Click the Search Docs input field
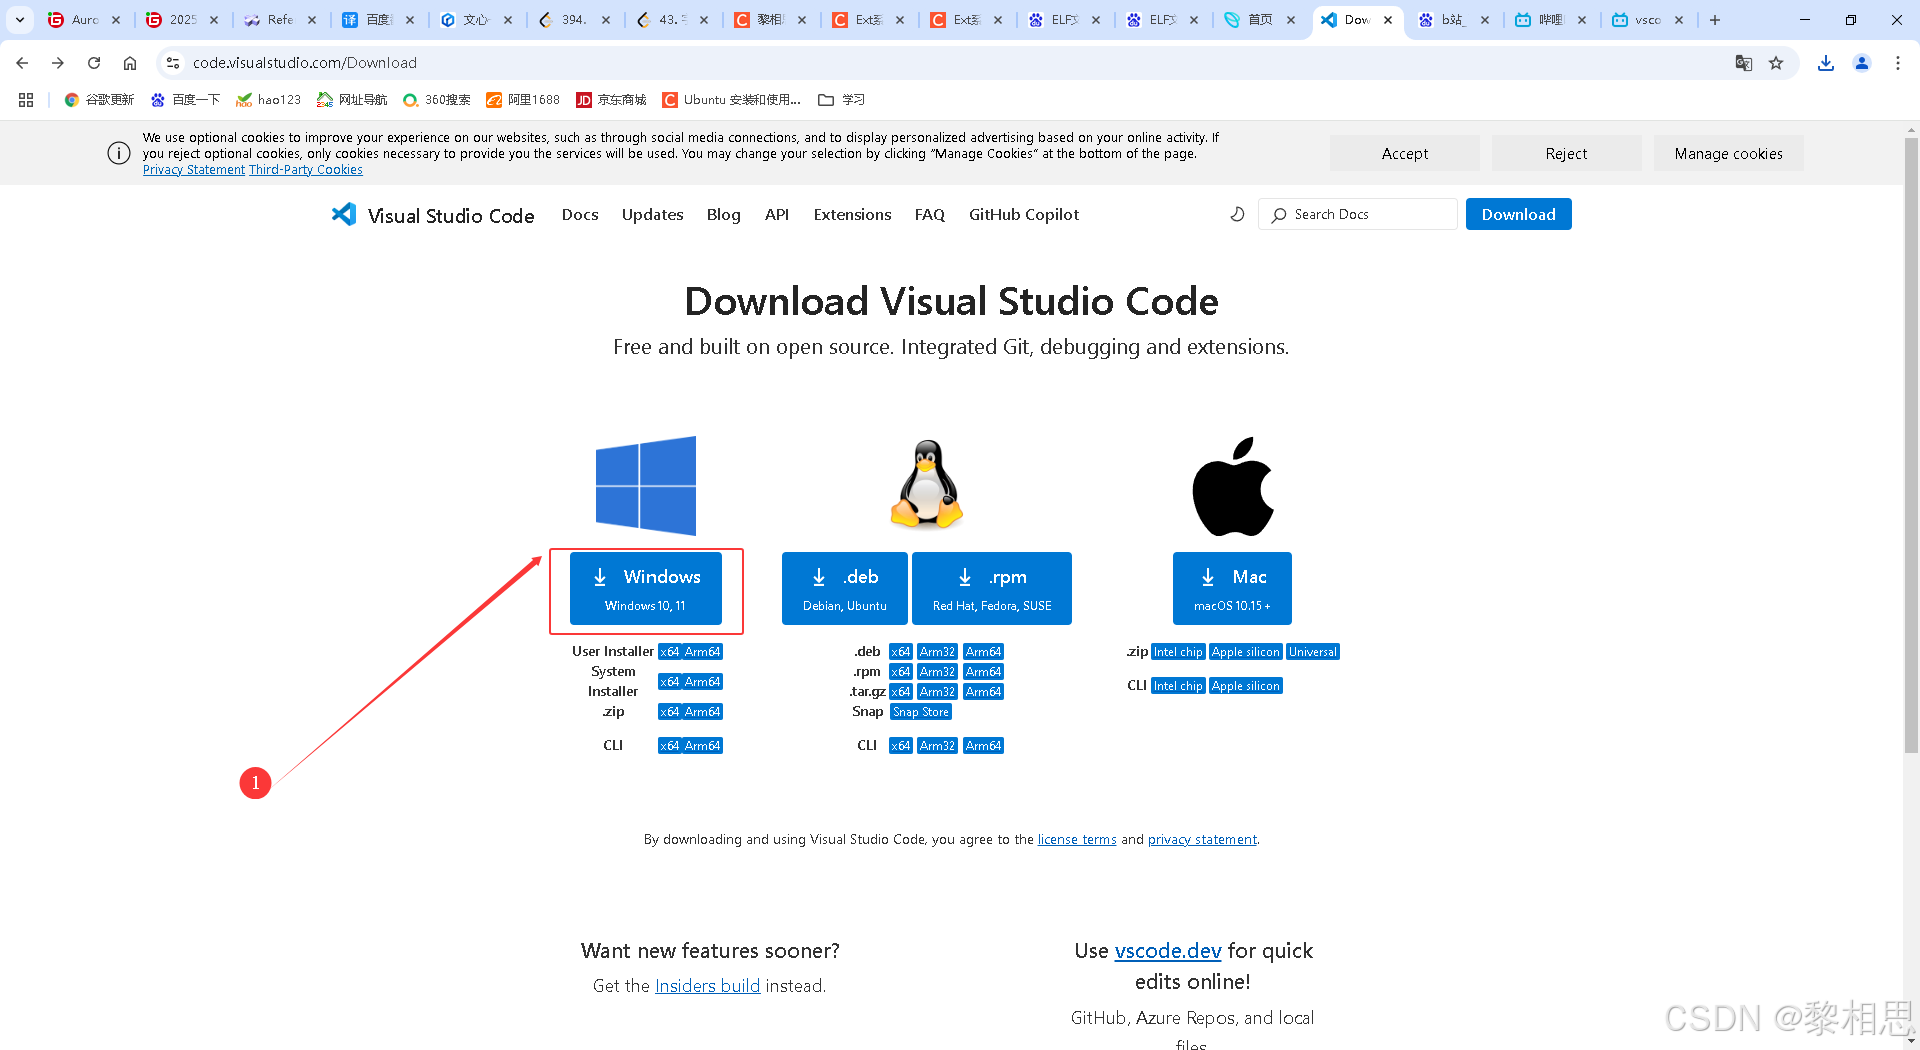This screenshot has width=1920, height=1050. click(1358, 214)
